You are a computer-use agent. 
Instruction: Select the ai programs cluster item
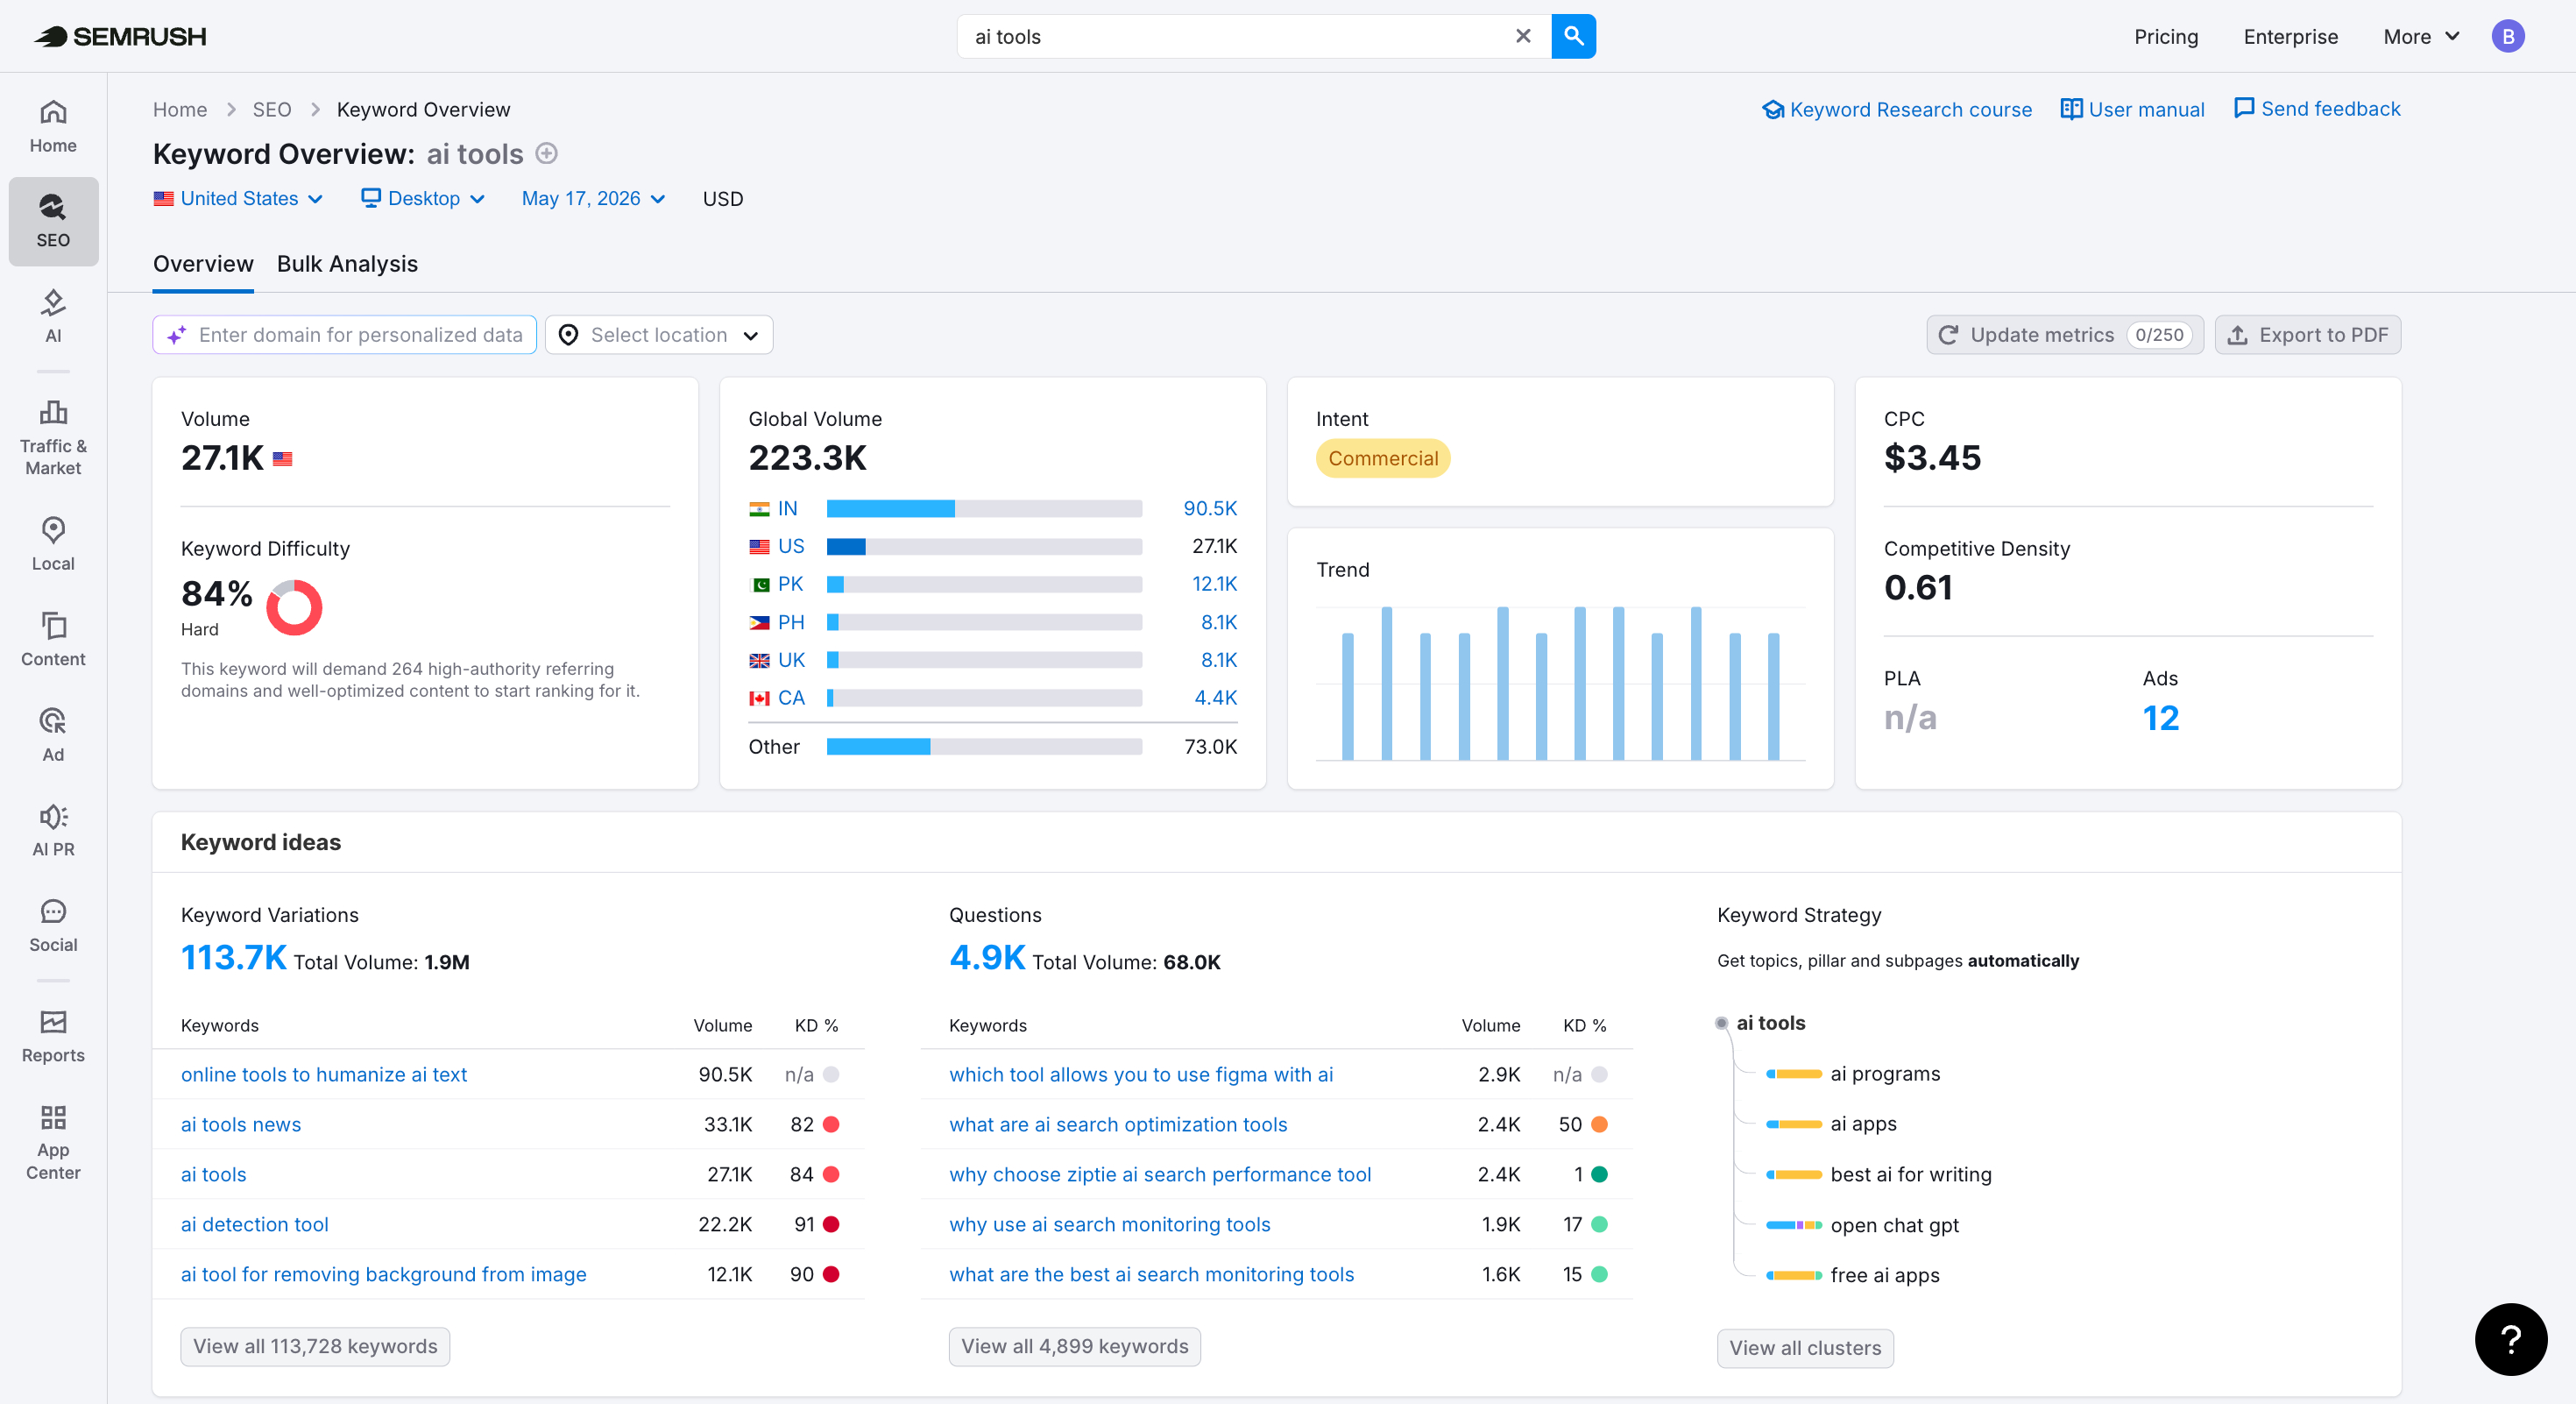coord(1885,1074)
